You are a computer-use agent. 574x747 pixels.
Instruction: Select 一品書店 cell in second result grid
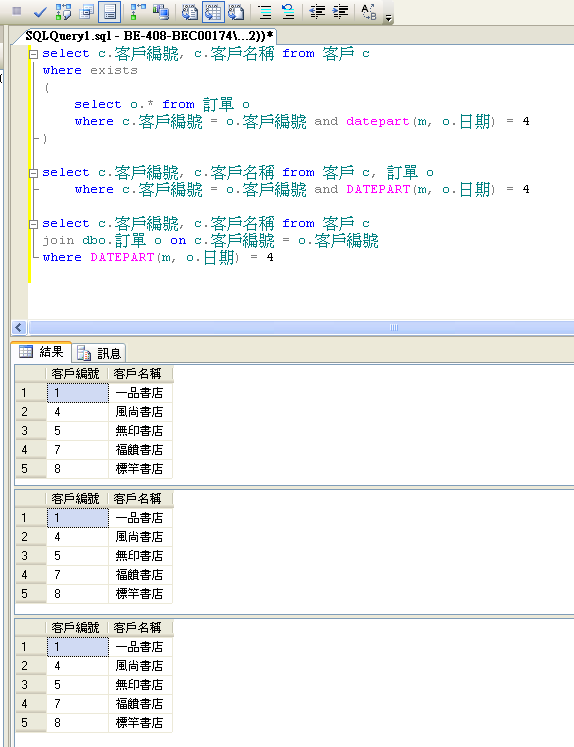[140, 518]
